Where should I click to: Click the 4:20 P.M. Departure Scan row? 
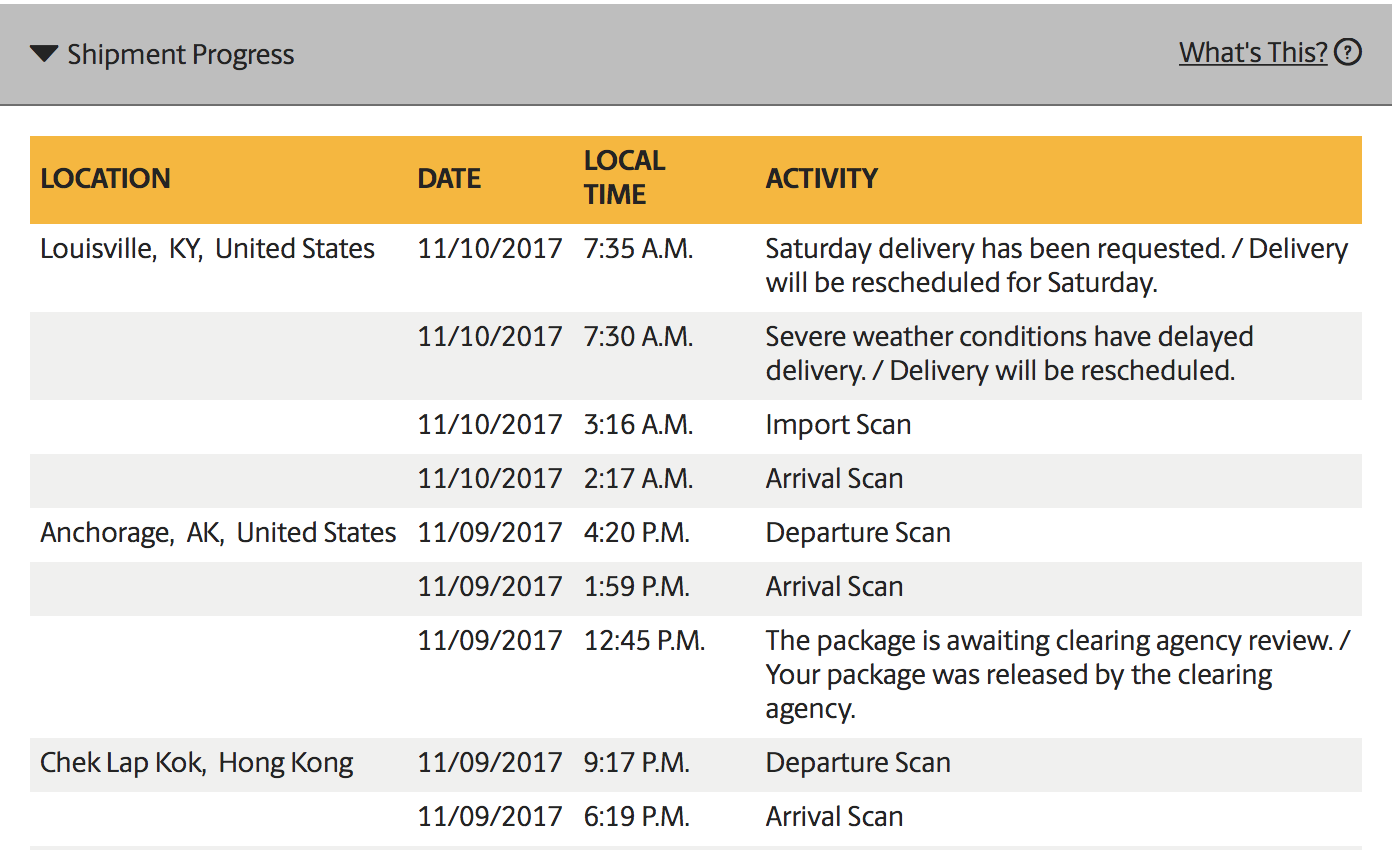pos(696,532)
